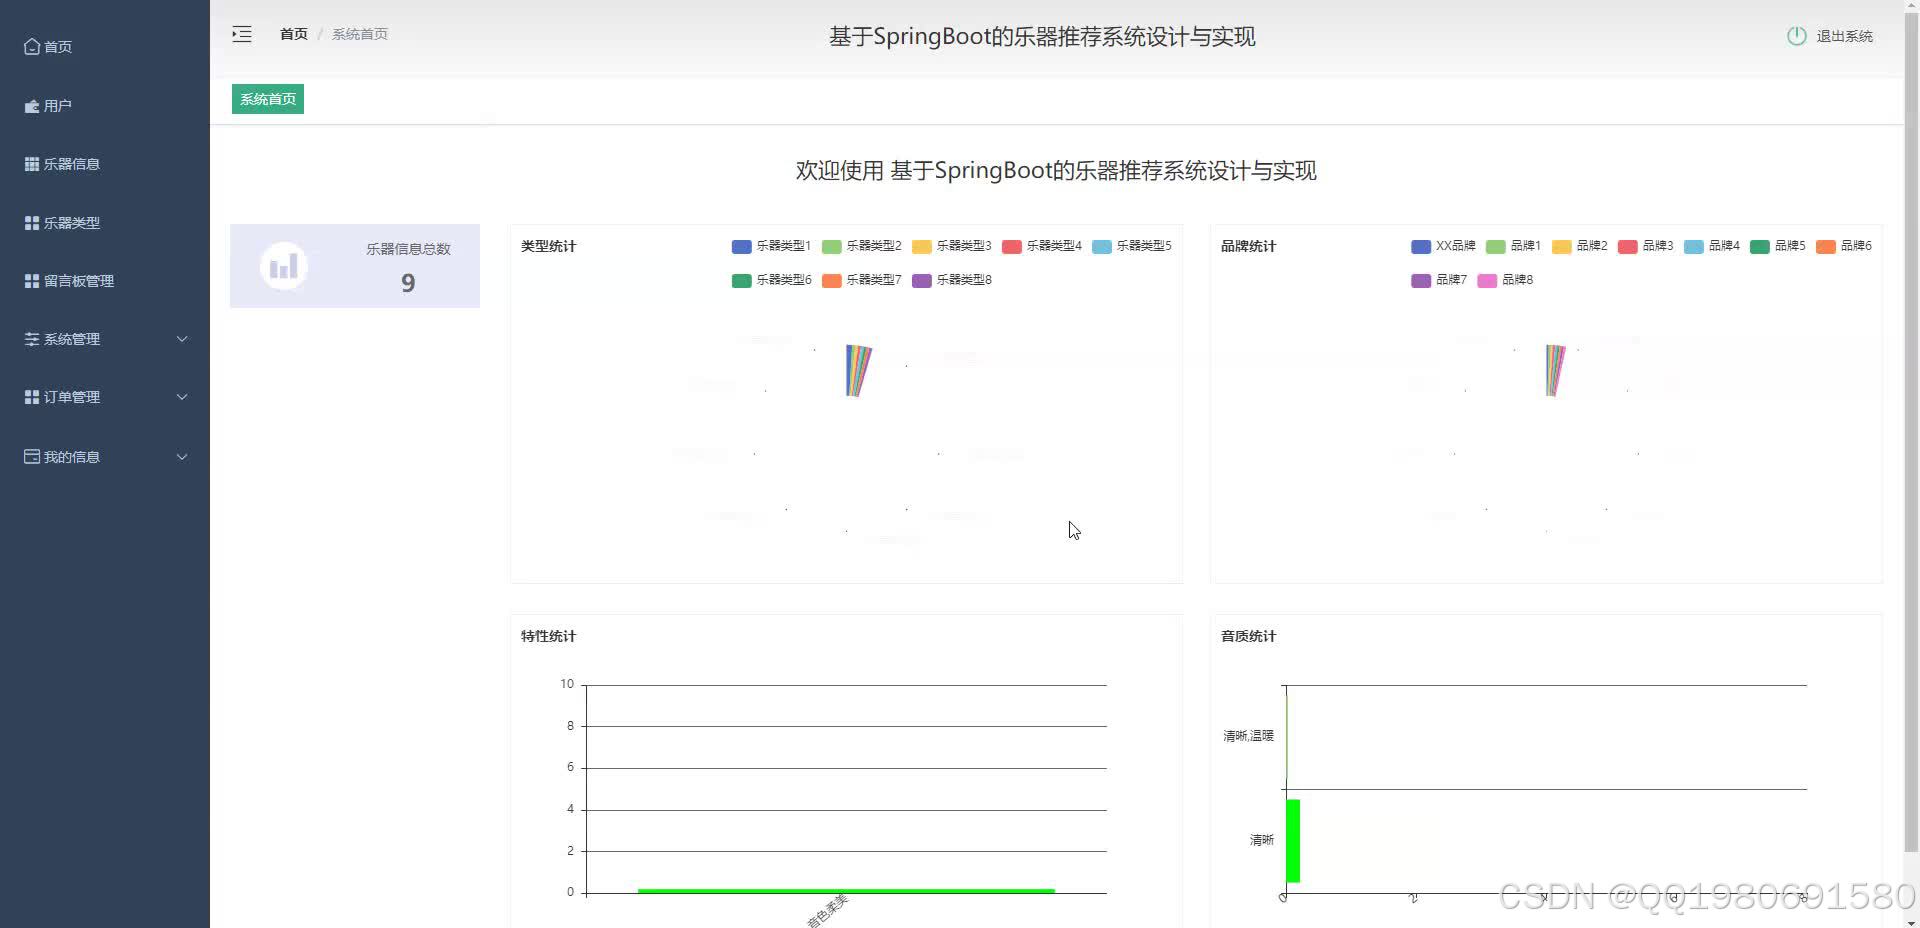Click 首页 in the breadcrumb
This screenshot has width=1920, height=928.
(293, 33)
